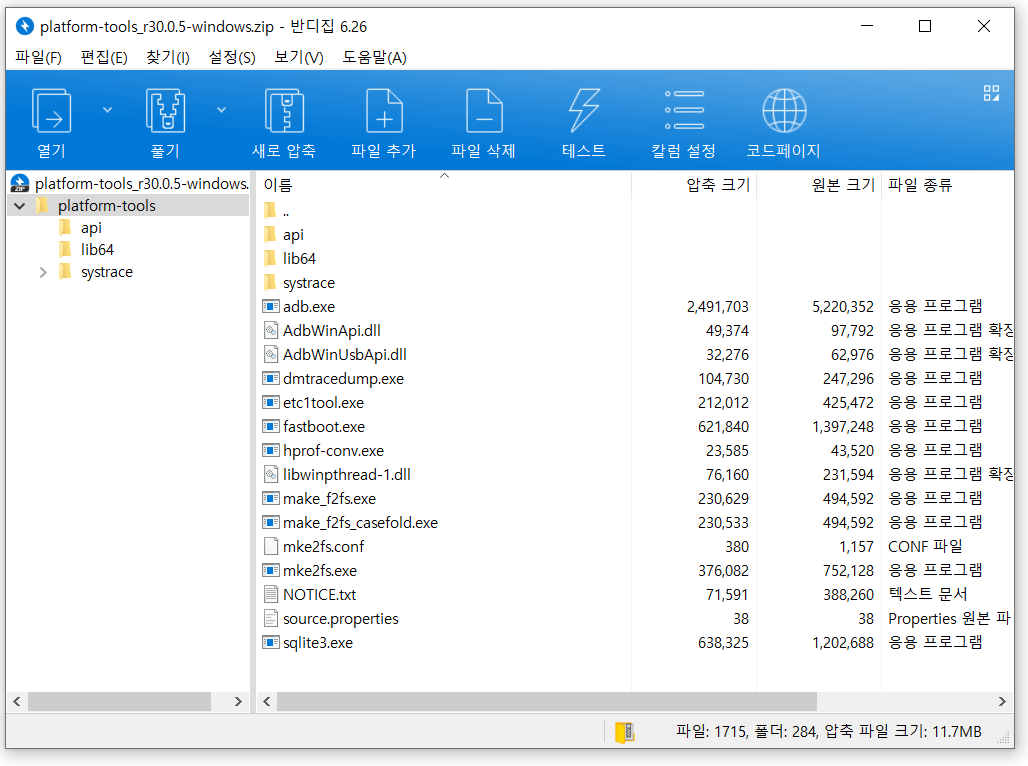Click the Open (열기) toolbar icon

click(51, 111)
